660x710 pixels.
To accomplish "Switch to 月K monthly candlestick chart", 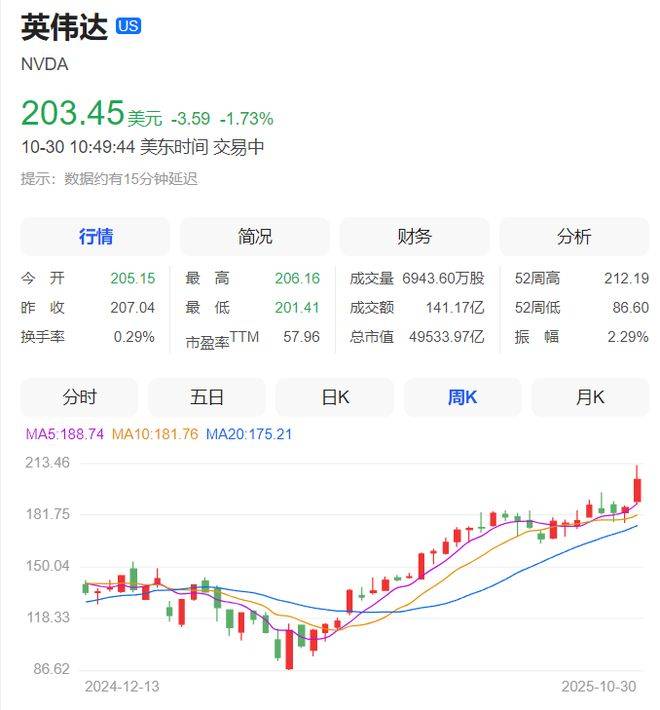I will point(590,397).
